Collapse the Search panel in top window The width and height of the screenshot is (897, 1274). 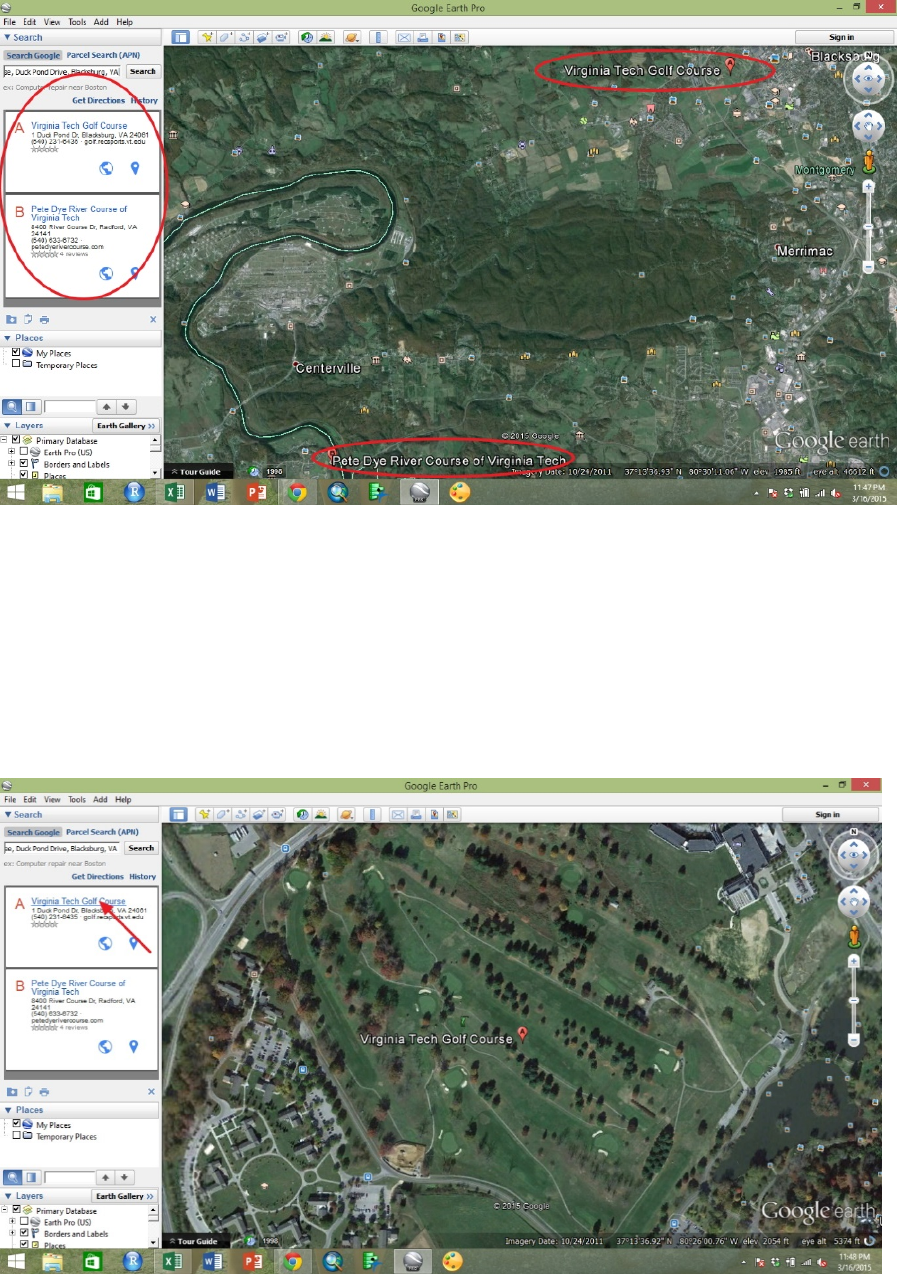click(7, 38)
